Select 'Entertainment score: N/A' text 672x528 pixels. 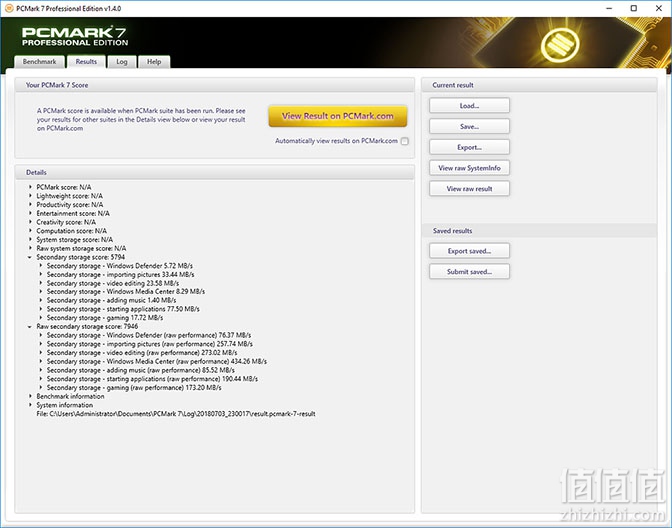(x=73, y=213)
